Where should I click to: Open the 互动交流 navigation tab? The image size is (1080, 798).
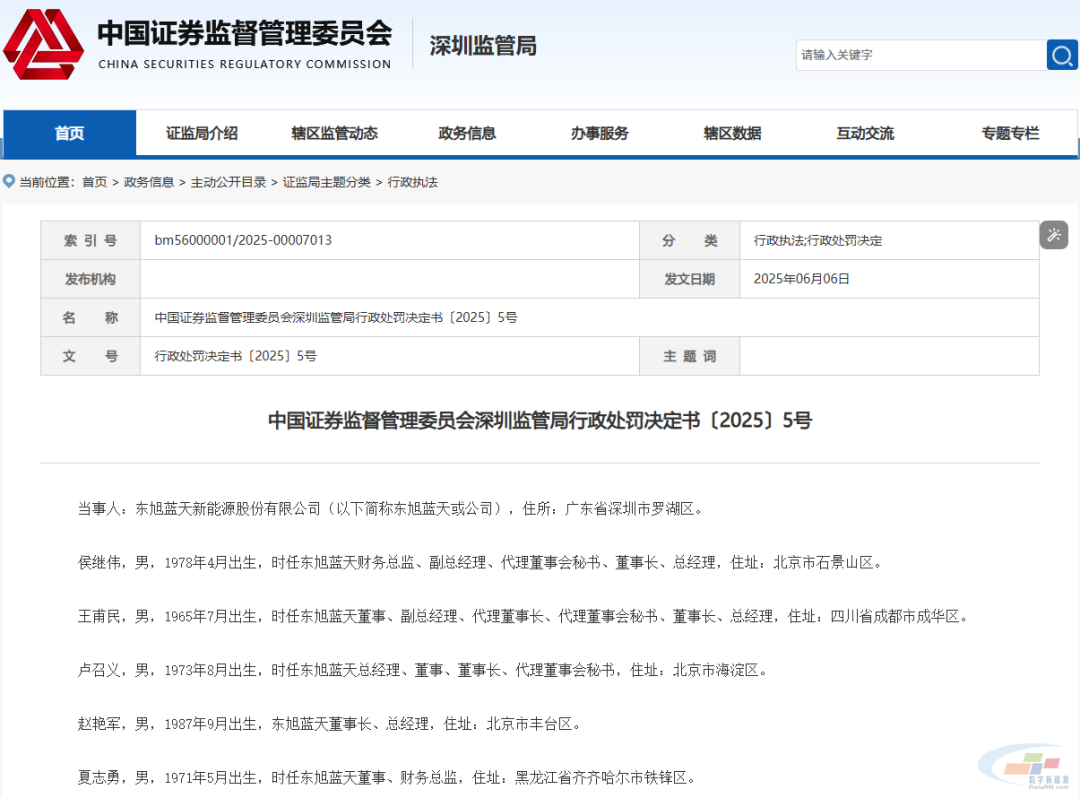click(x=865, y=133)
